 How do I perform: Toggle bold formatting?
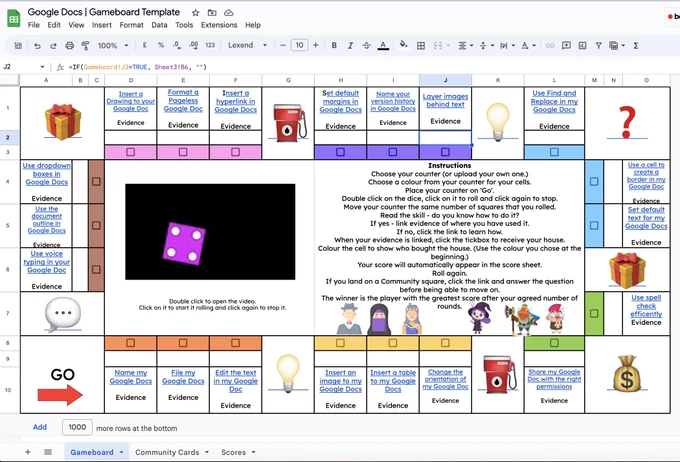tap(334, 45)
